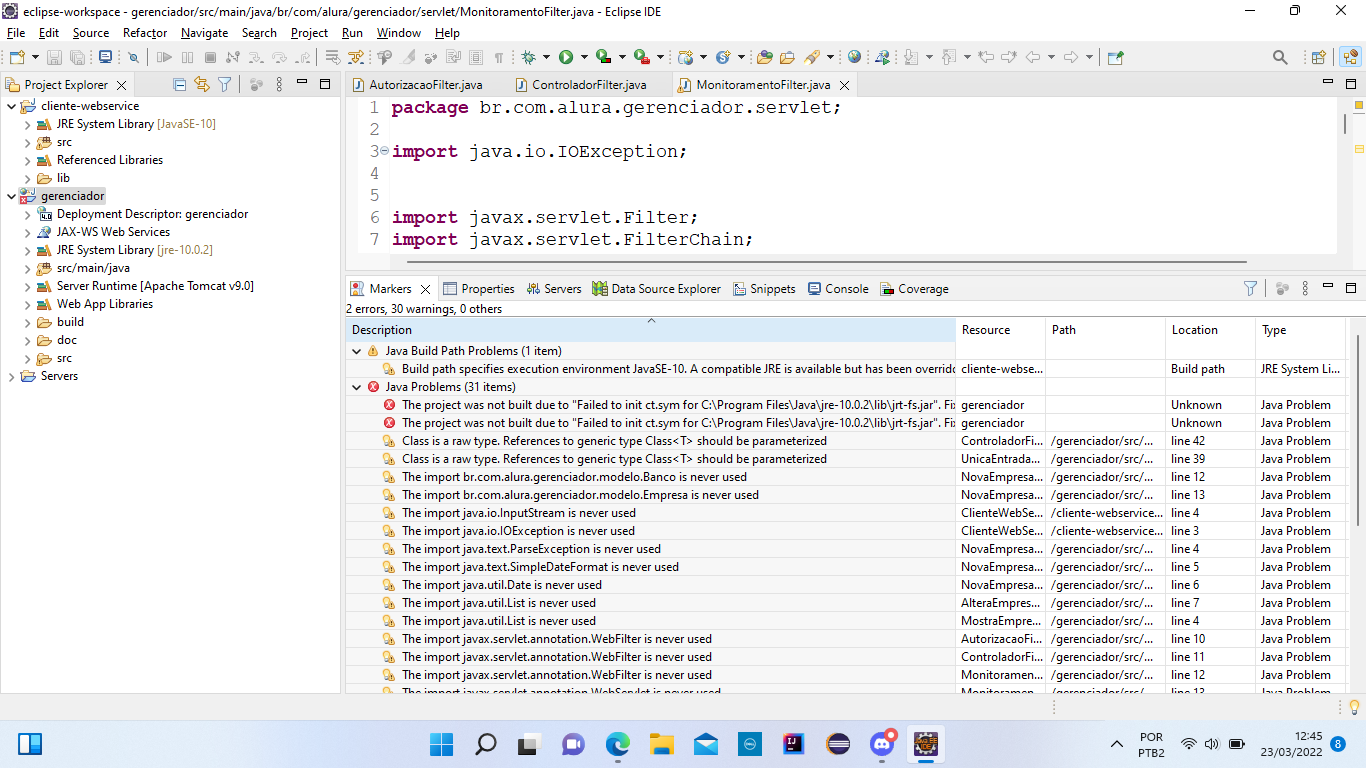
Task: Collapse the import fold at line 3
Action: point(385,151)
